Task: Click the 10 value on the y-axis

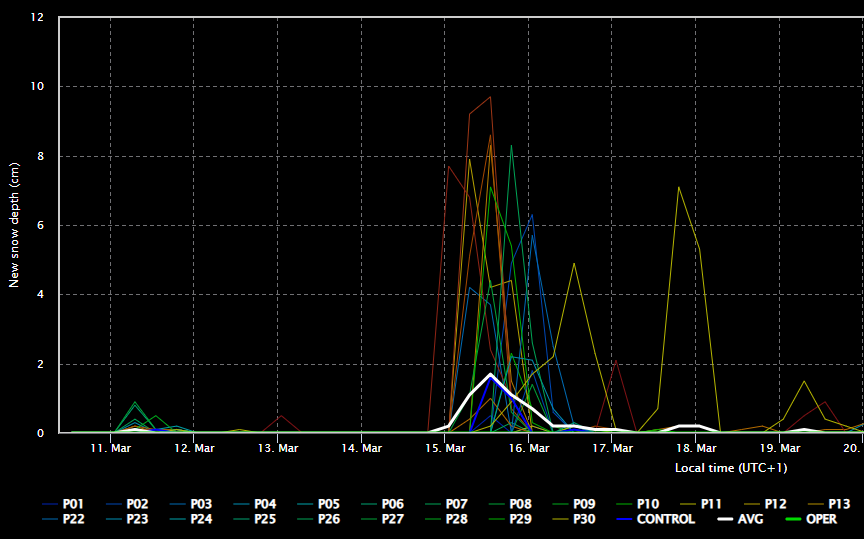Action: (x=37, y=87)
